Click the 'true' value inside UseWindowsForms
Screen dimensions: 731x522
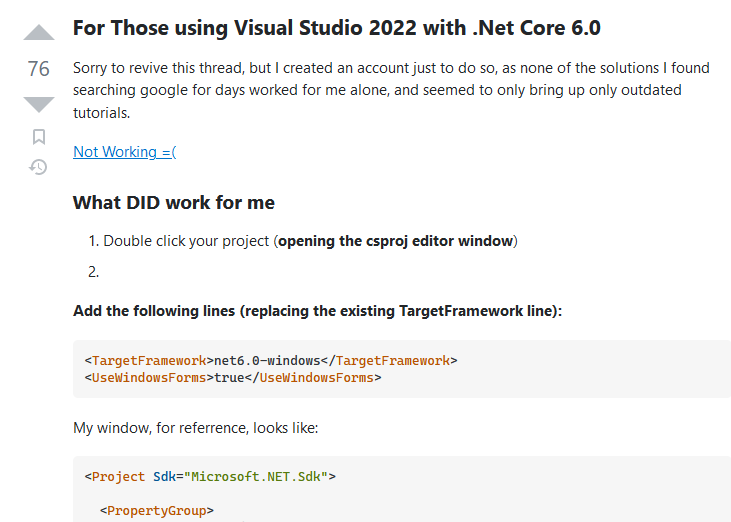[230, 378]
